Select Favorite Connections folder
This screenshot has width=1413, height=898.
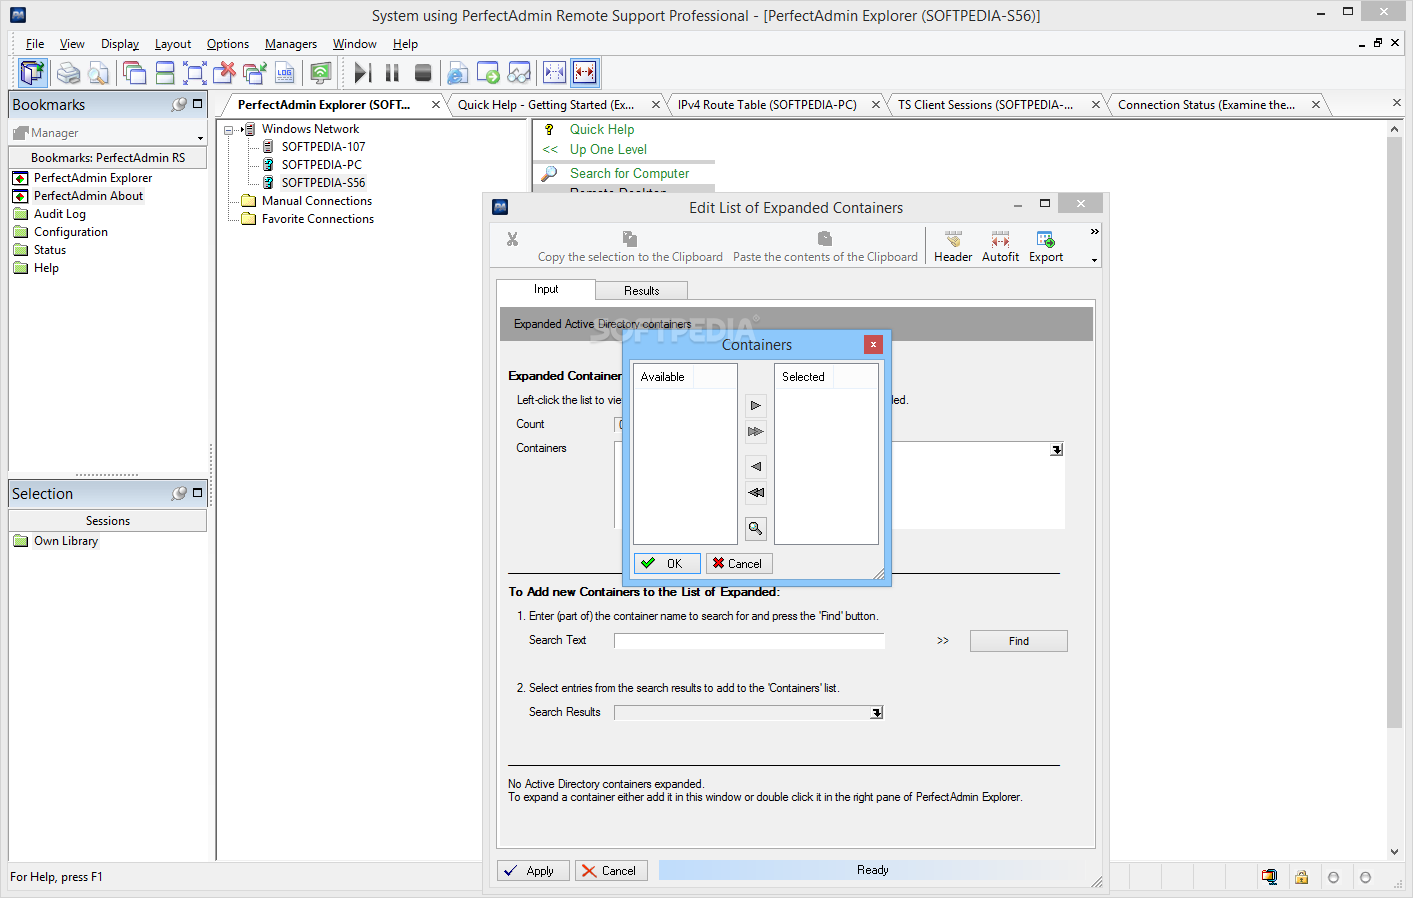point(317,219)
